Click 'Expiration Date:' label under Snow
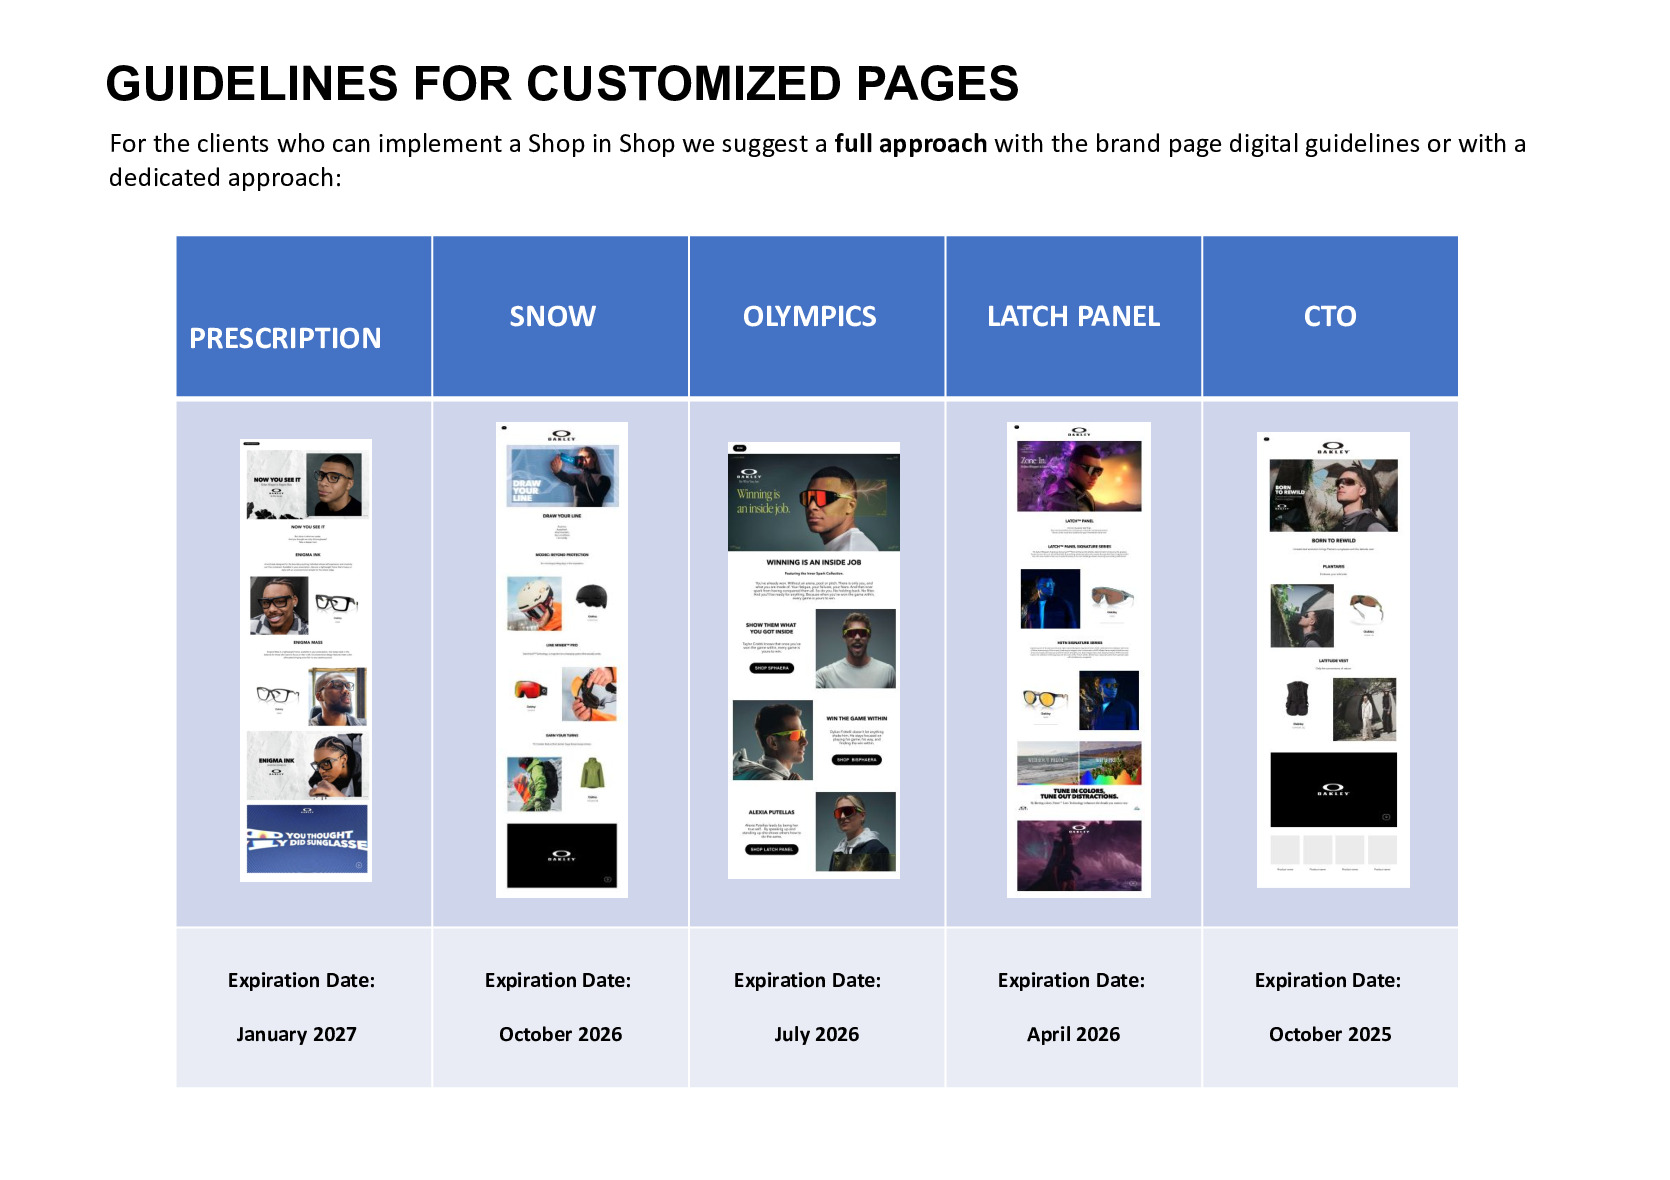1670x1180 pixels. click(x=558, y=980)
